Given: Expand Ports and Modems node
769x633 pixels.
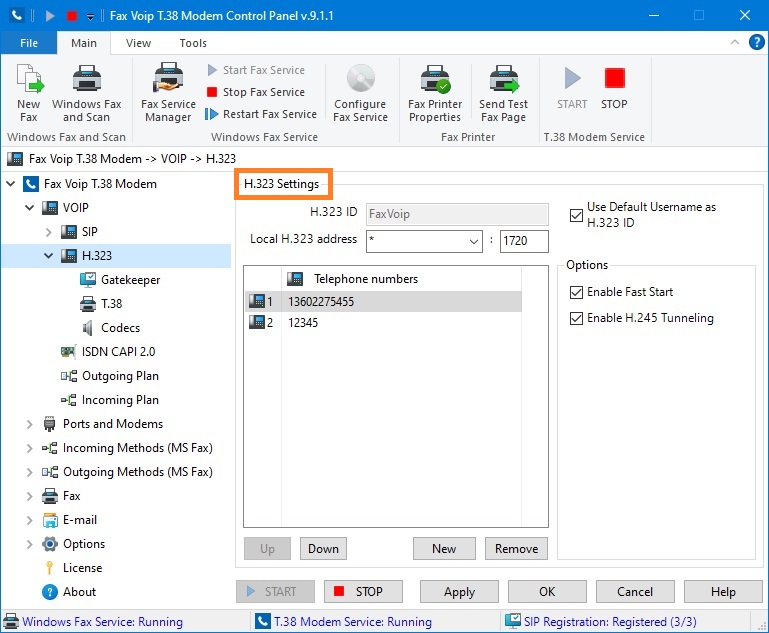Looking at the screenshot, I should pyautogui.click(x=30, y=424).
